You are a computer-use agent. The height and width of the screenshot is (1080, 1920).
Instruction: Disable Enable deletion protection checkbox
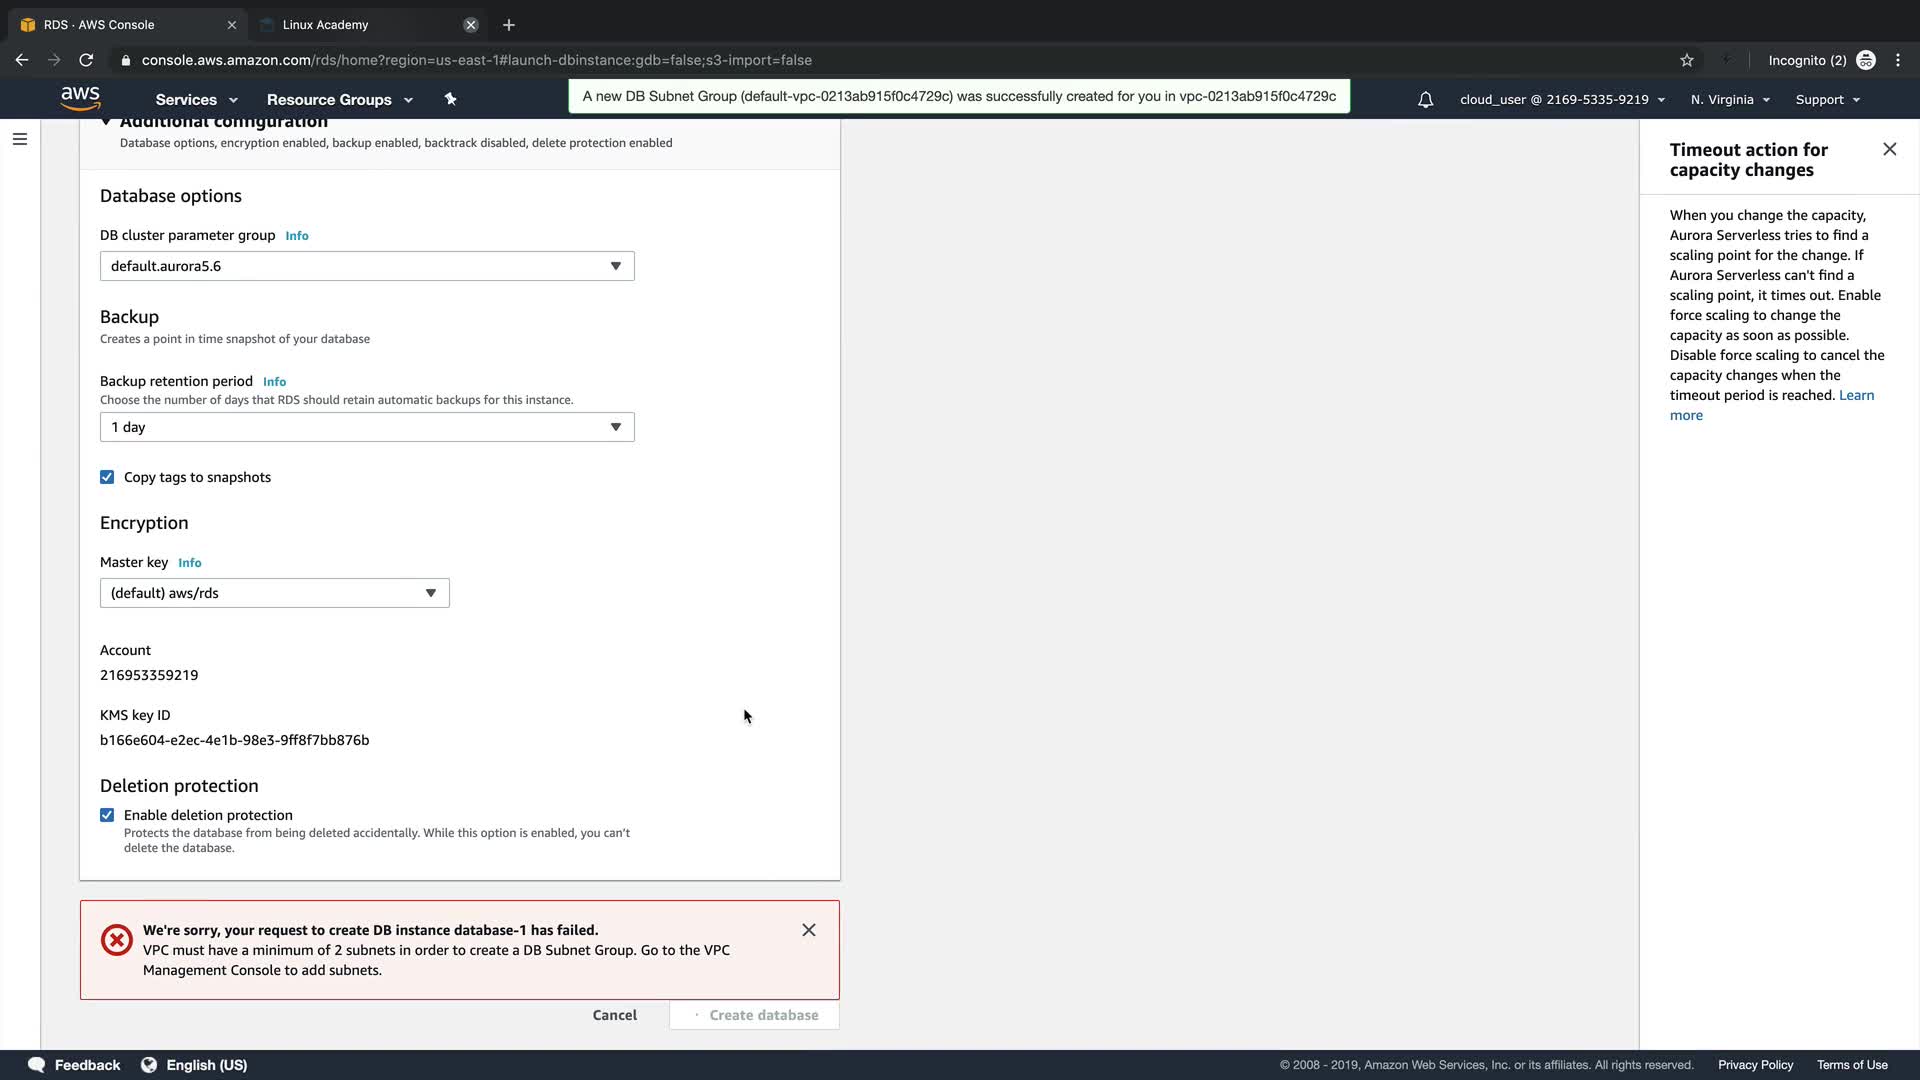(107, 815)
